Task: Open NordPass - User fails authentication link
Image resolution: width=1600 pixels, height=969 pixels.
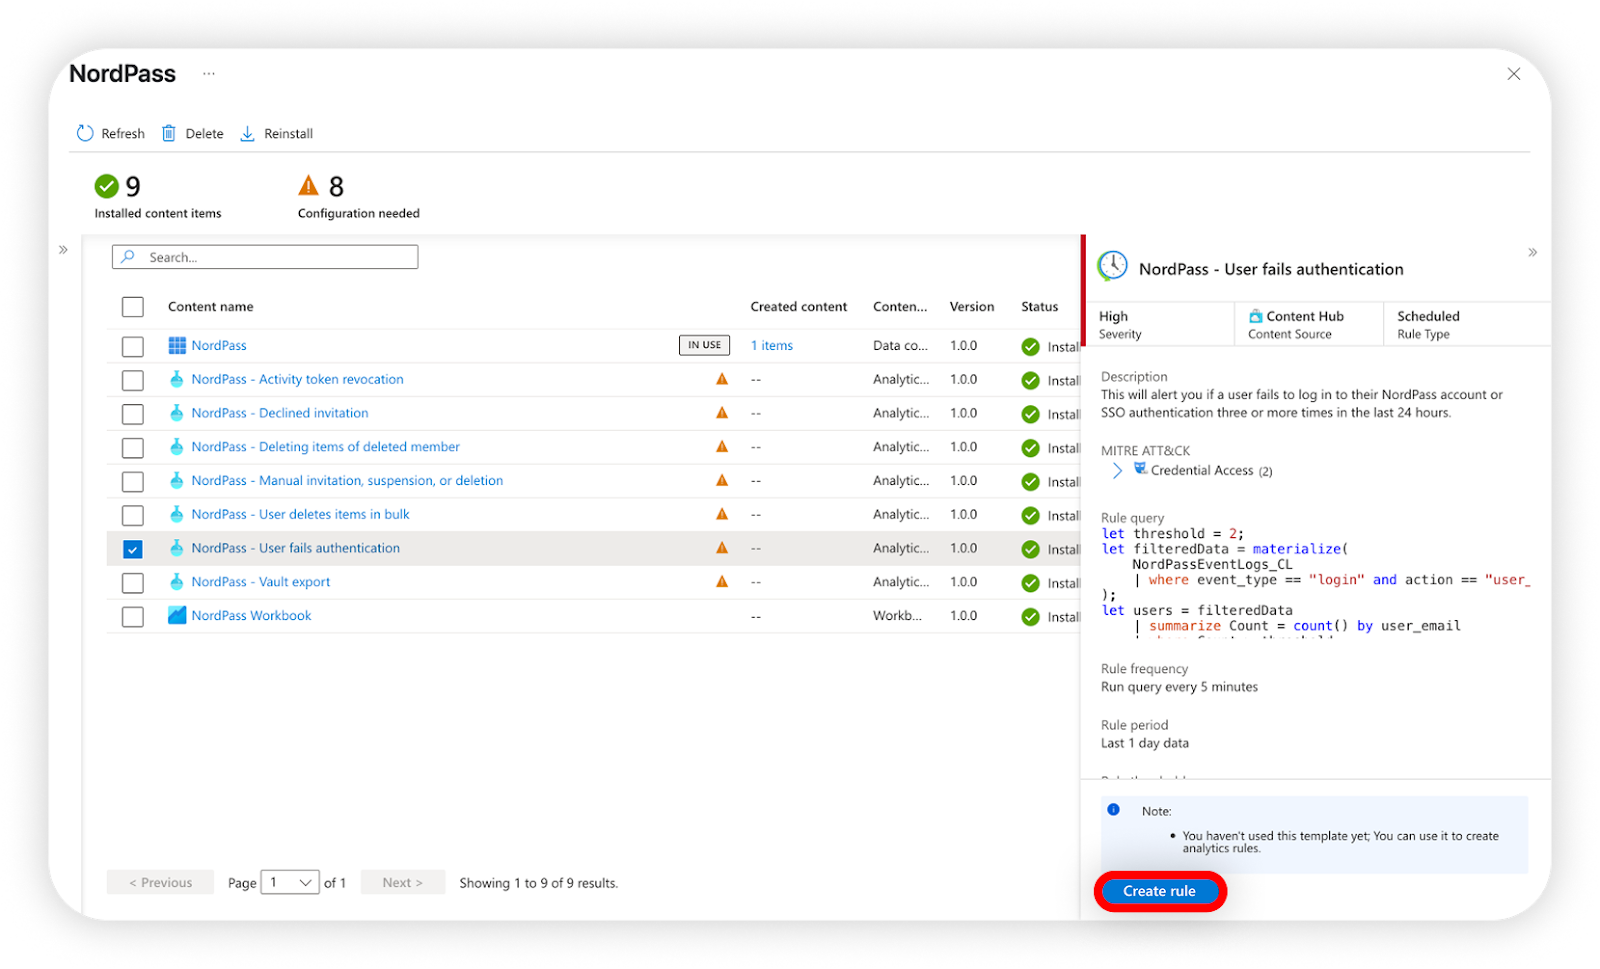Action: [x=296, y=548]
